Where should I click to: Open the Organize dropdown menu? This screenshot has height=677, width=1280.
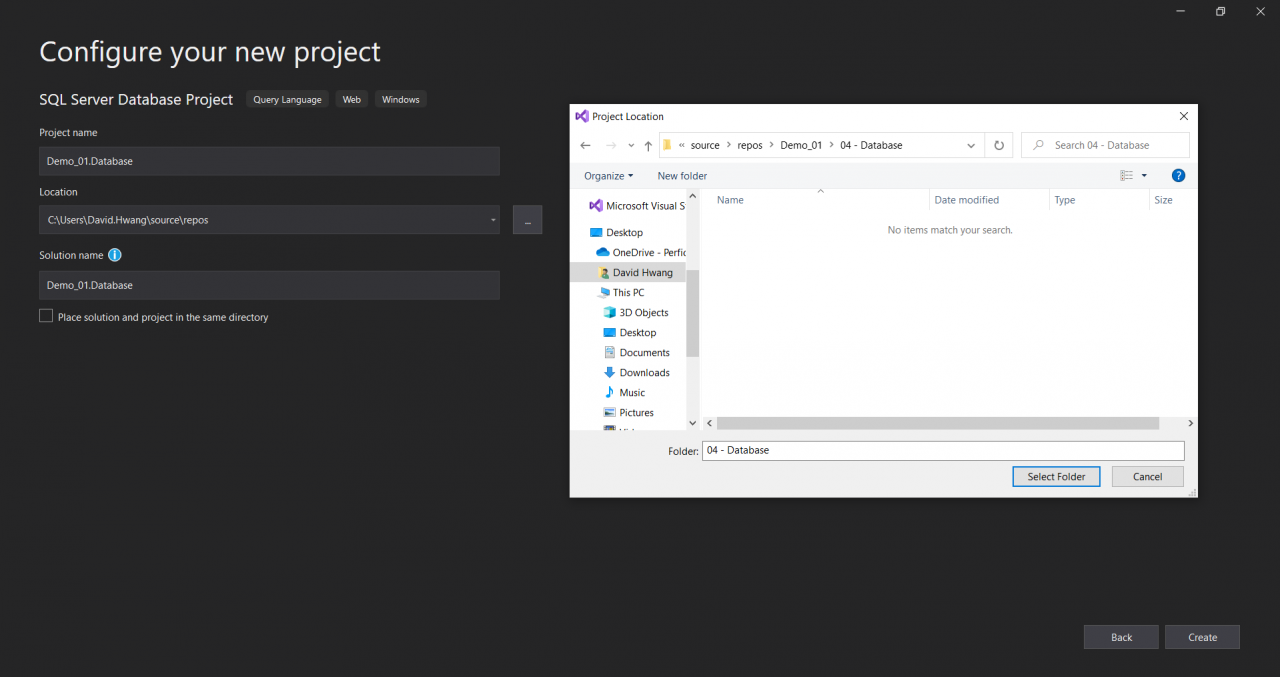pyautogui.click(x=608, y=176)
